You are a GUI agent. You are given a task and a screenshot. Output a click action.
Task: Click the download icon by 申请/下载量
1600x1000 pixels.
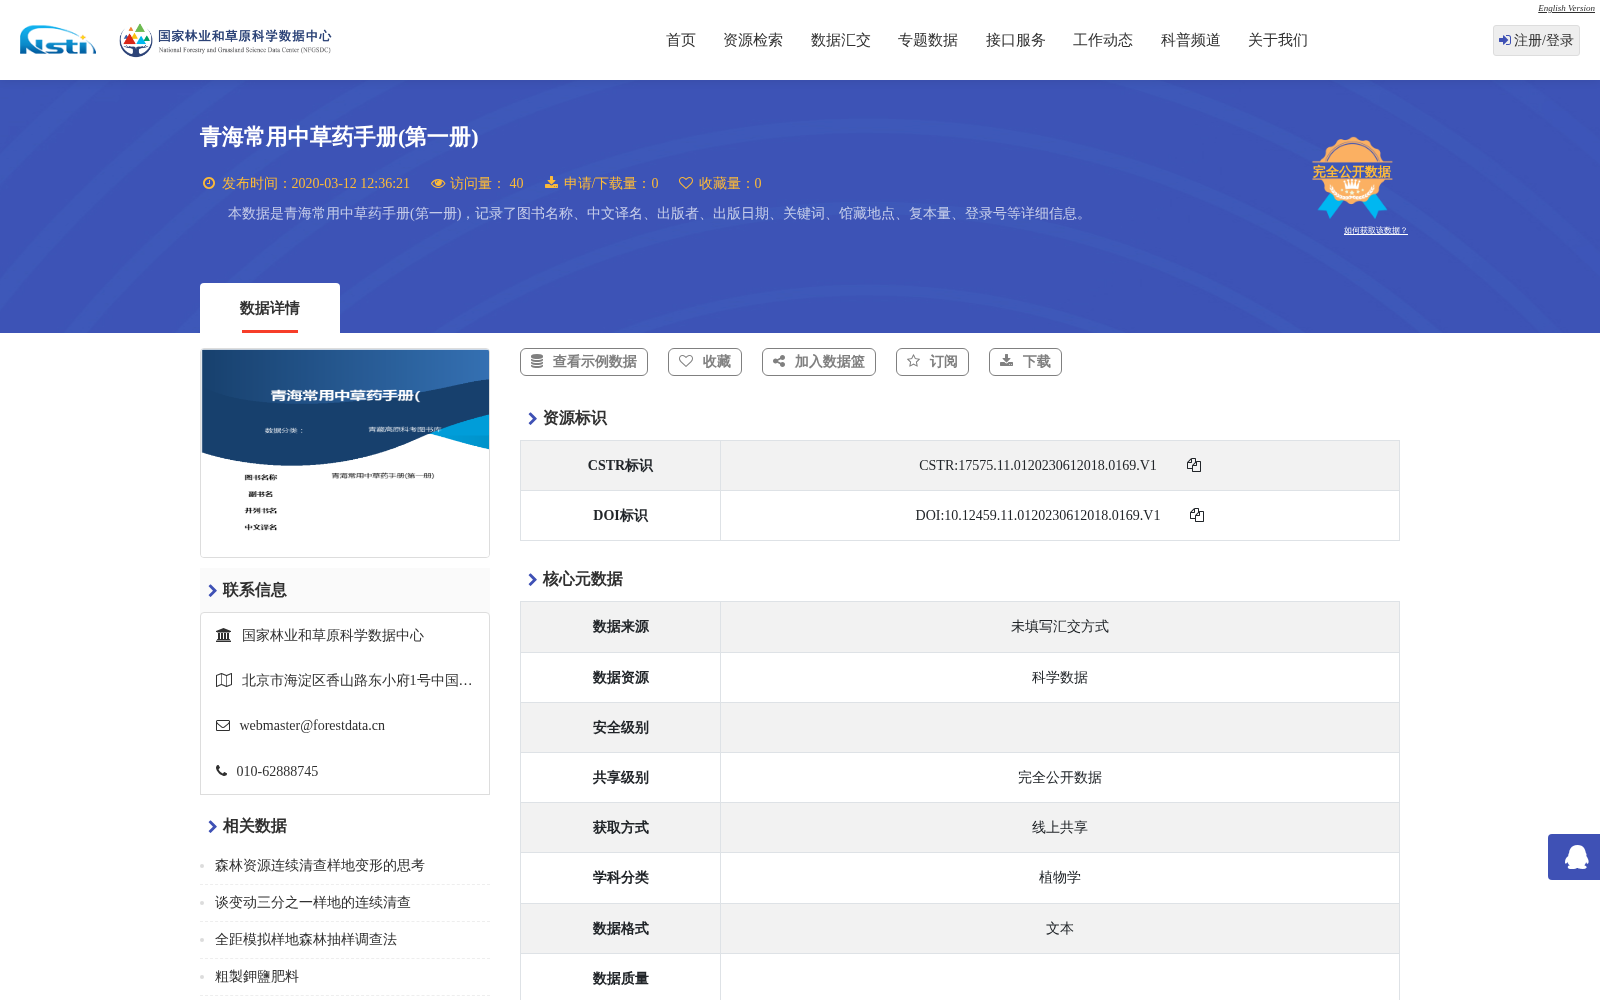551,183
